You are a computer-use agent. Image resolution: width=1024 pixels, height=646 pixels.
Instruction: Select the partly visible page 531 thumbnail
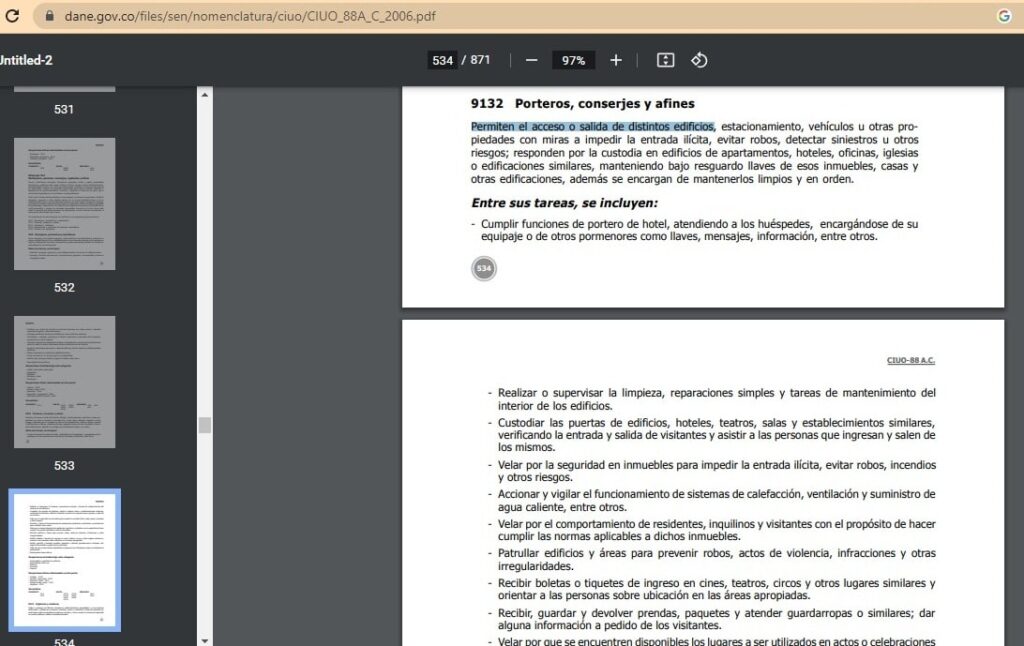64,90
